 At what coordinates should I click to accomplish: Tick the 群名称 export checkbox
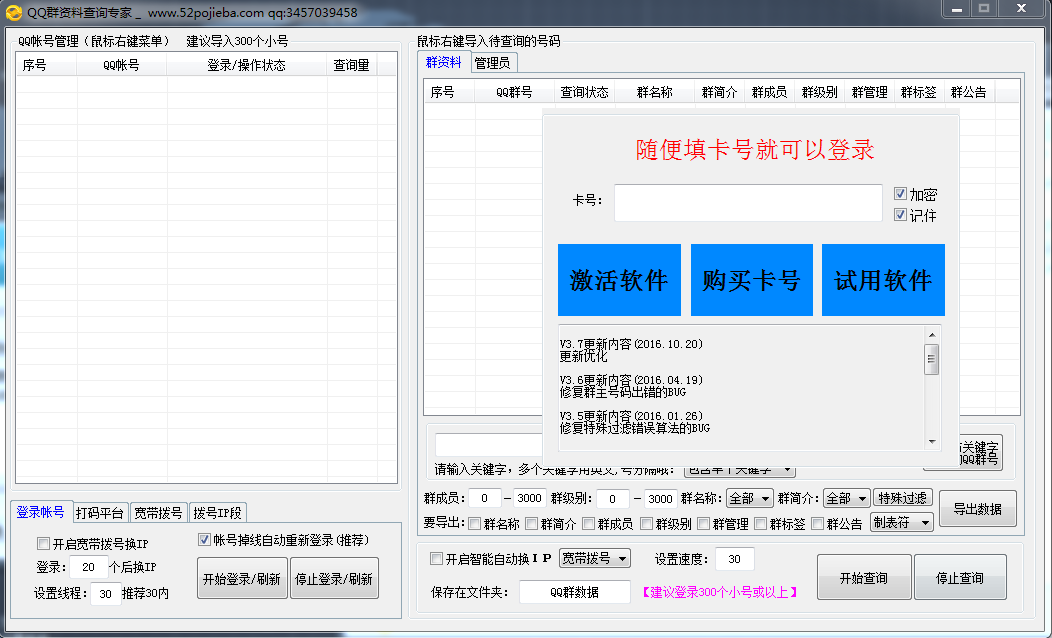pyautogui.click(x=475, y=523)
